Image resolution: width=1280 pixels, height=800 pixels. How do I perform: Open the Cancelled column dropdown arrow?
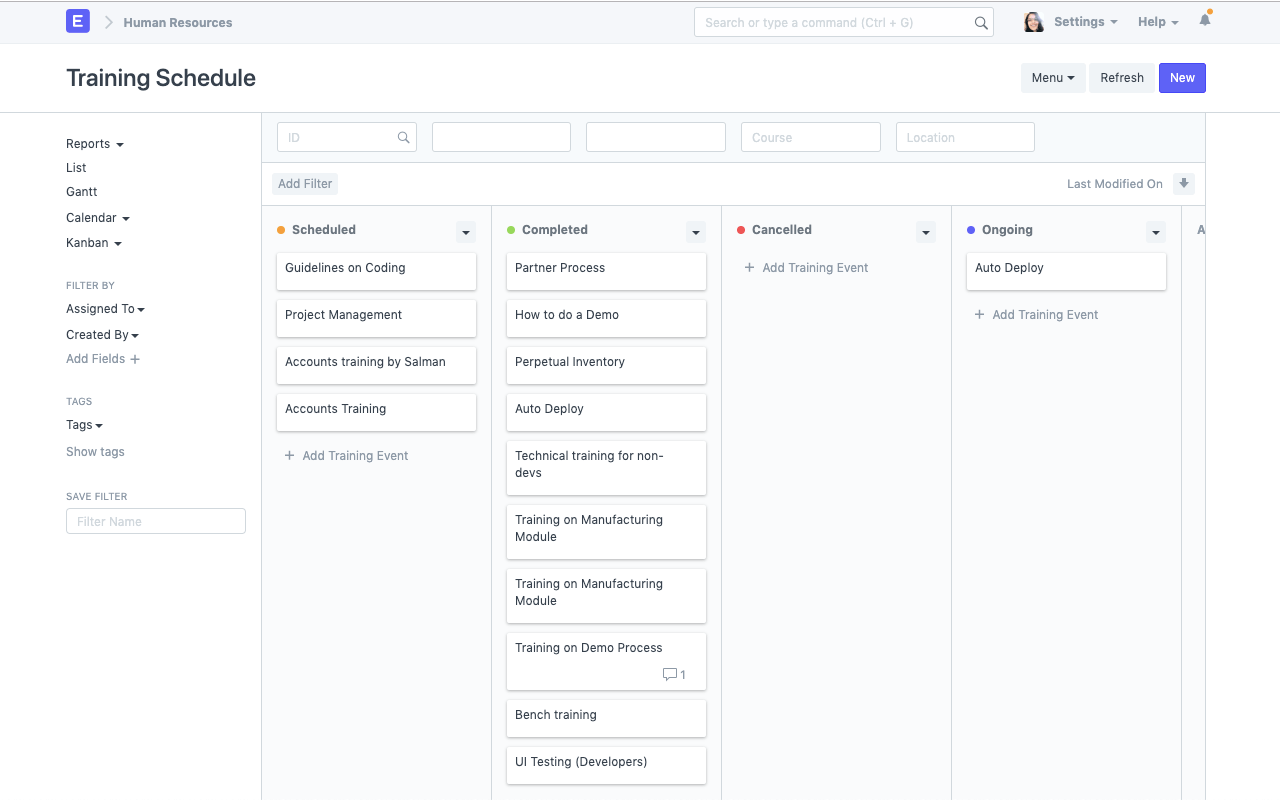pos(926,232)
